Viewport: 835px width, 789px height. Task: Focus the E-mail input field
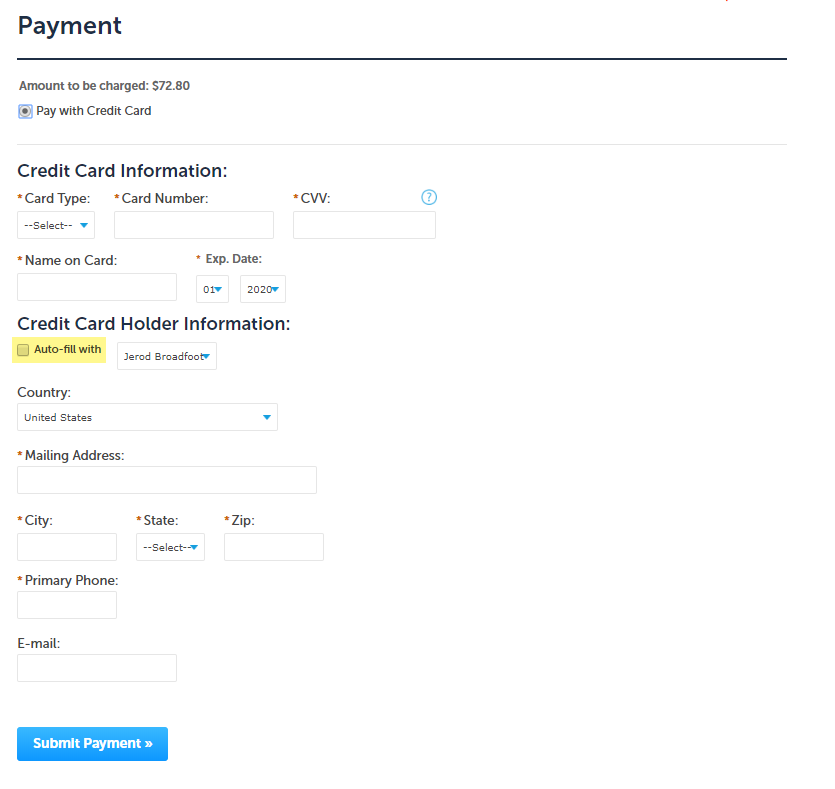click(97, 668)
